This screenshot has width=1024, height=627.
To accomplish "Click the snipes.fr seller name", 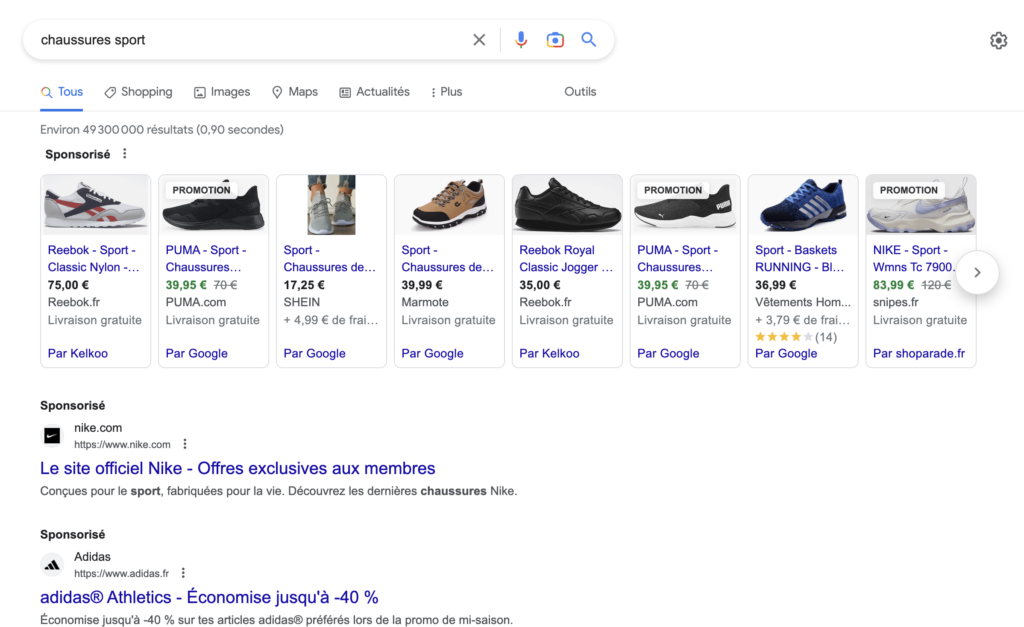I will [x=896, y=302].
